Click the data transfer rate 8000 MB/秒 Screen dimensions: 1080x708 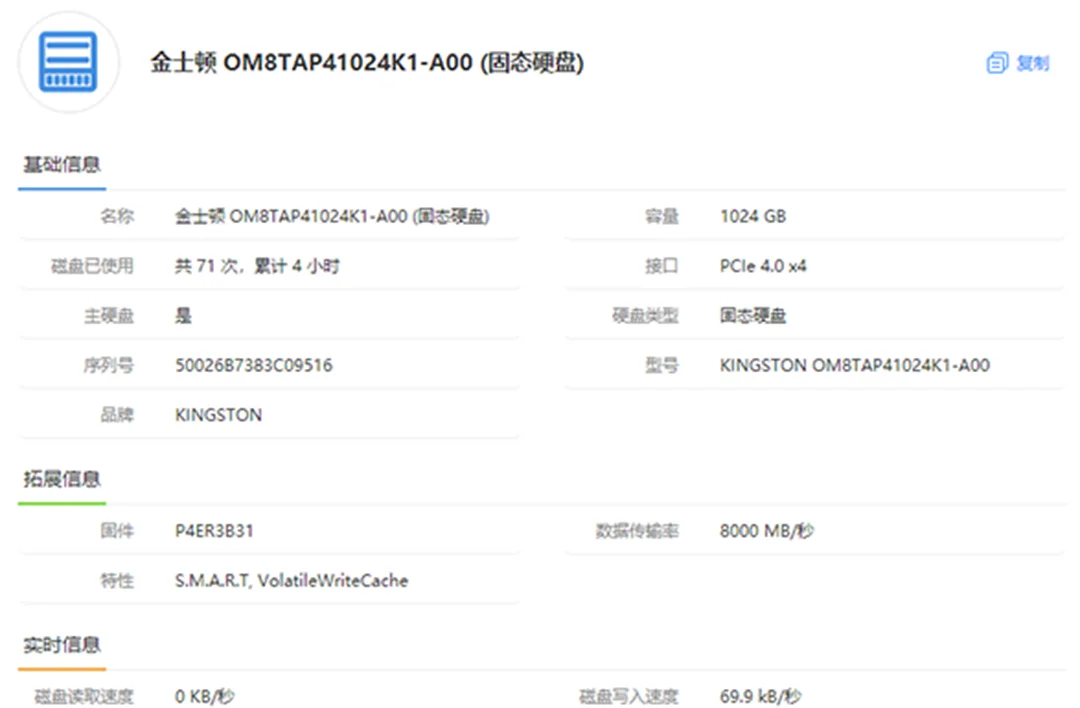coord(766,530)
